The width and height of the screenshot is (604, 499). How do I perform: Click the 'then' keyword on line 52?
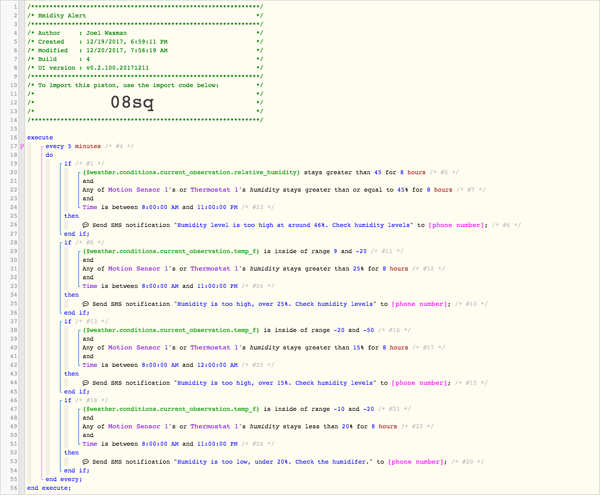[71, 453]
